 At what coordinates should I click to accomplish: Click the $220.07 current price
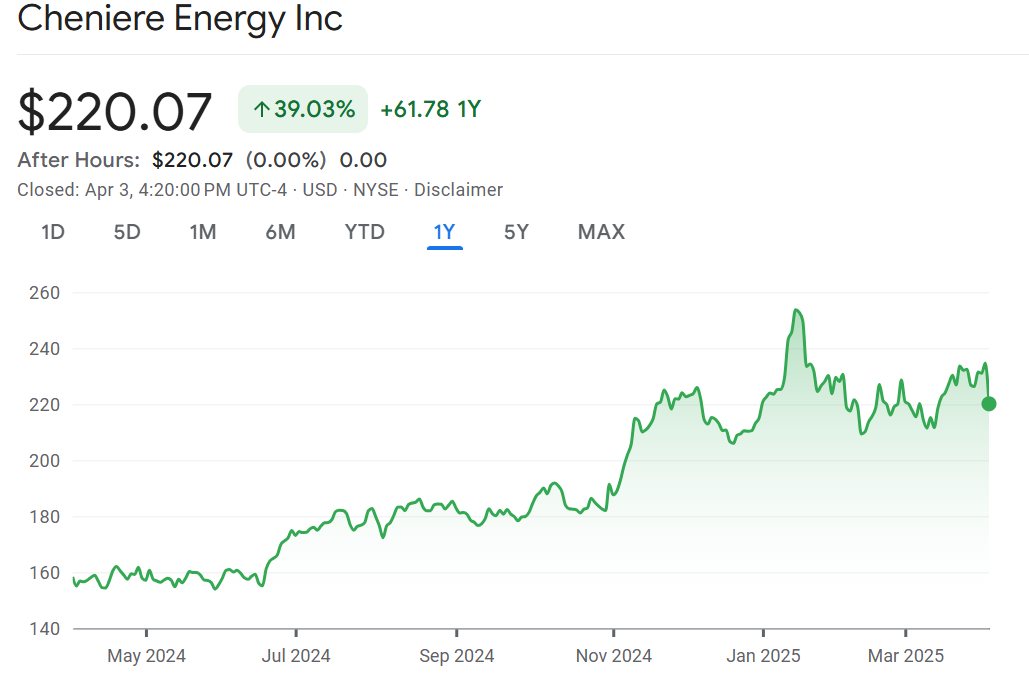[115, 111]
